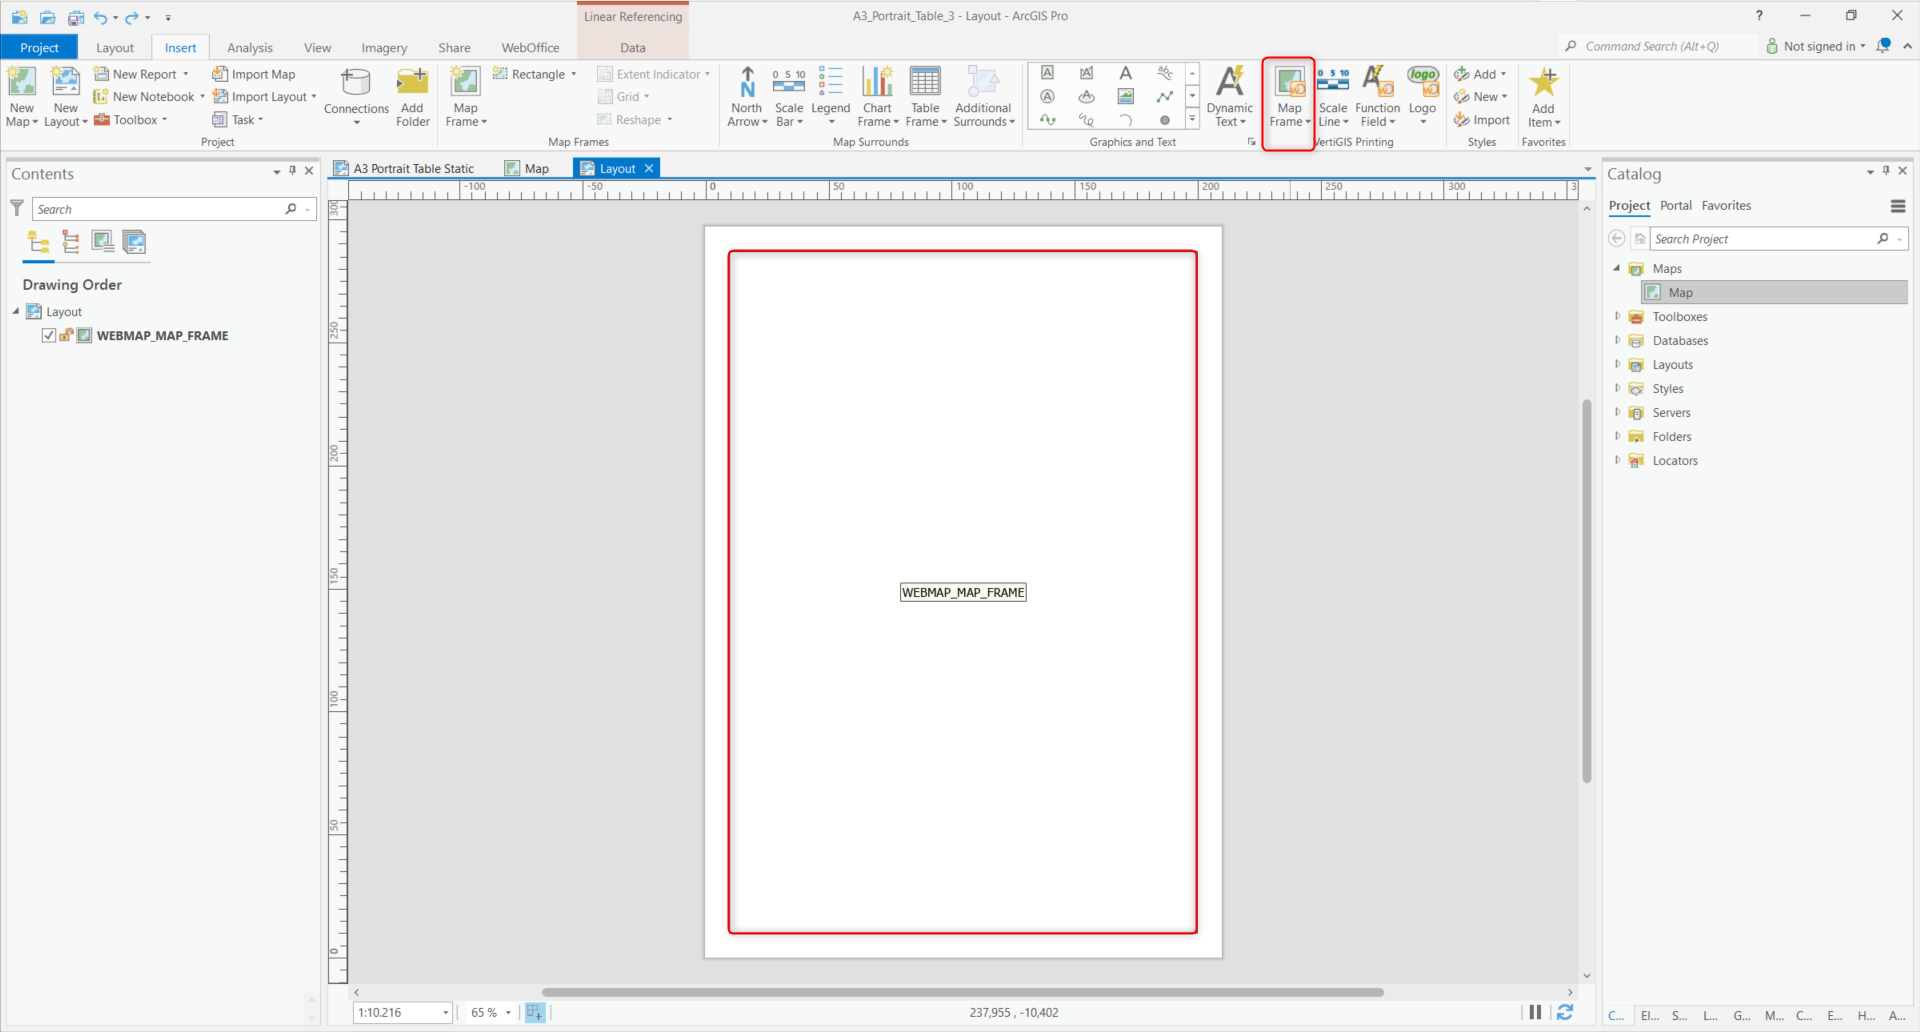Switch to the Analysis ribbon tab
Image resolution: width=1920 pixels, height=1032 pixels.
coord(249,47)
